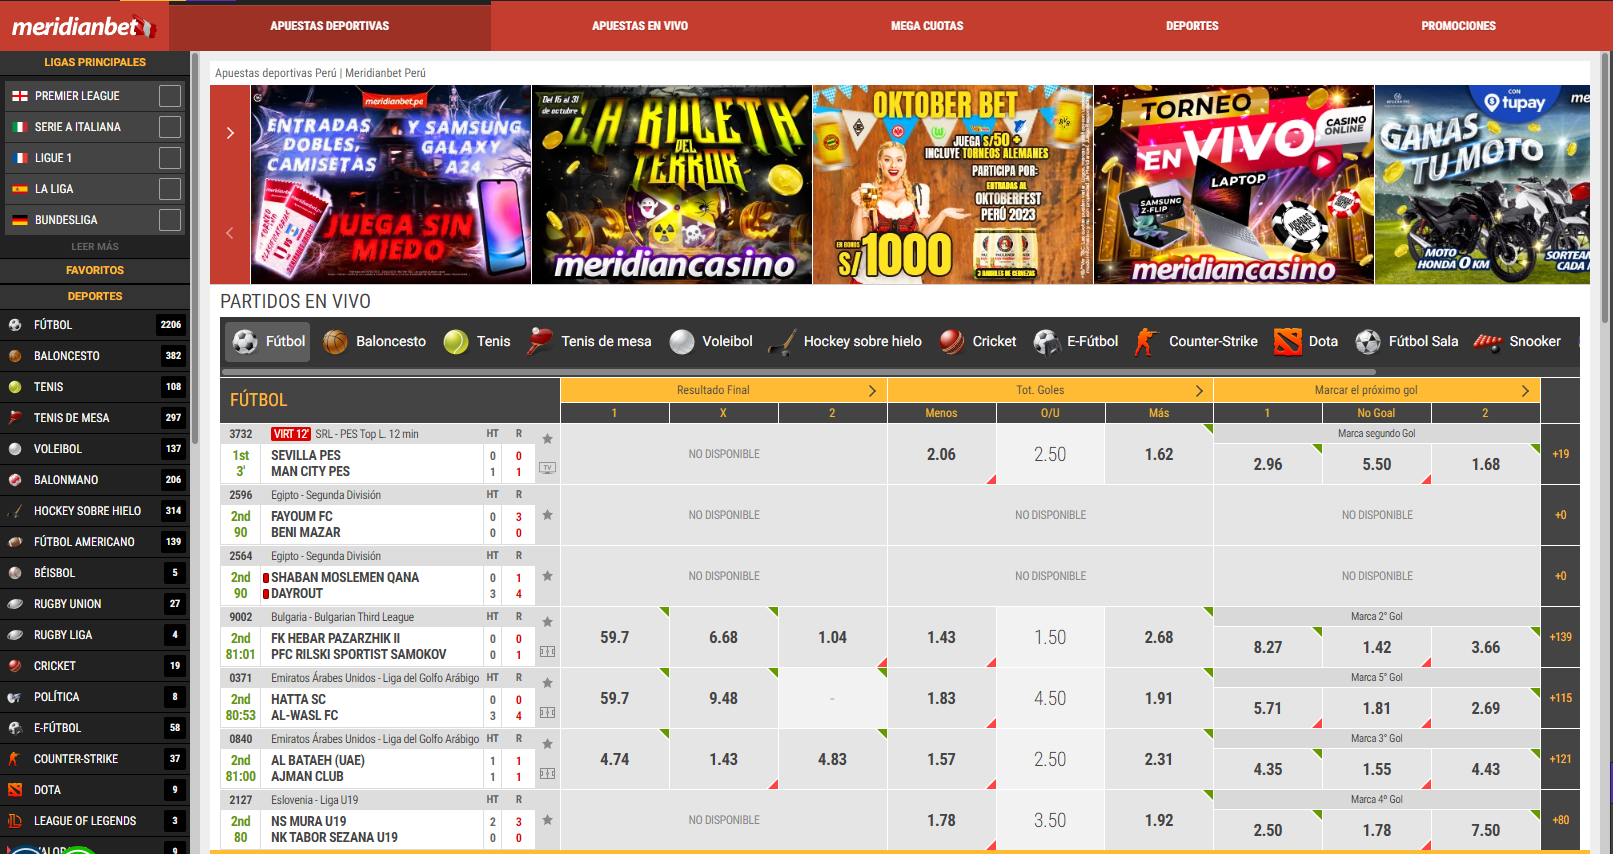Open Fútbol in sidebar sports list
This screenshot has height=854, width=1613.
tap(95, 325)
